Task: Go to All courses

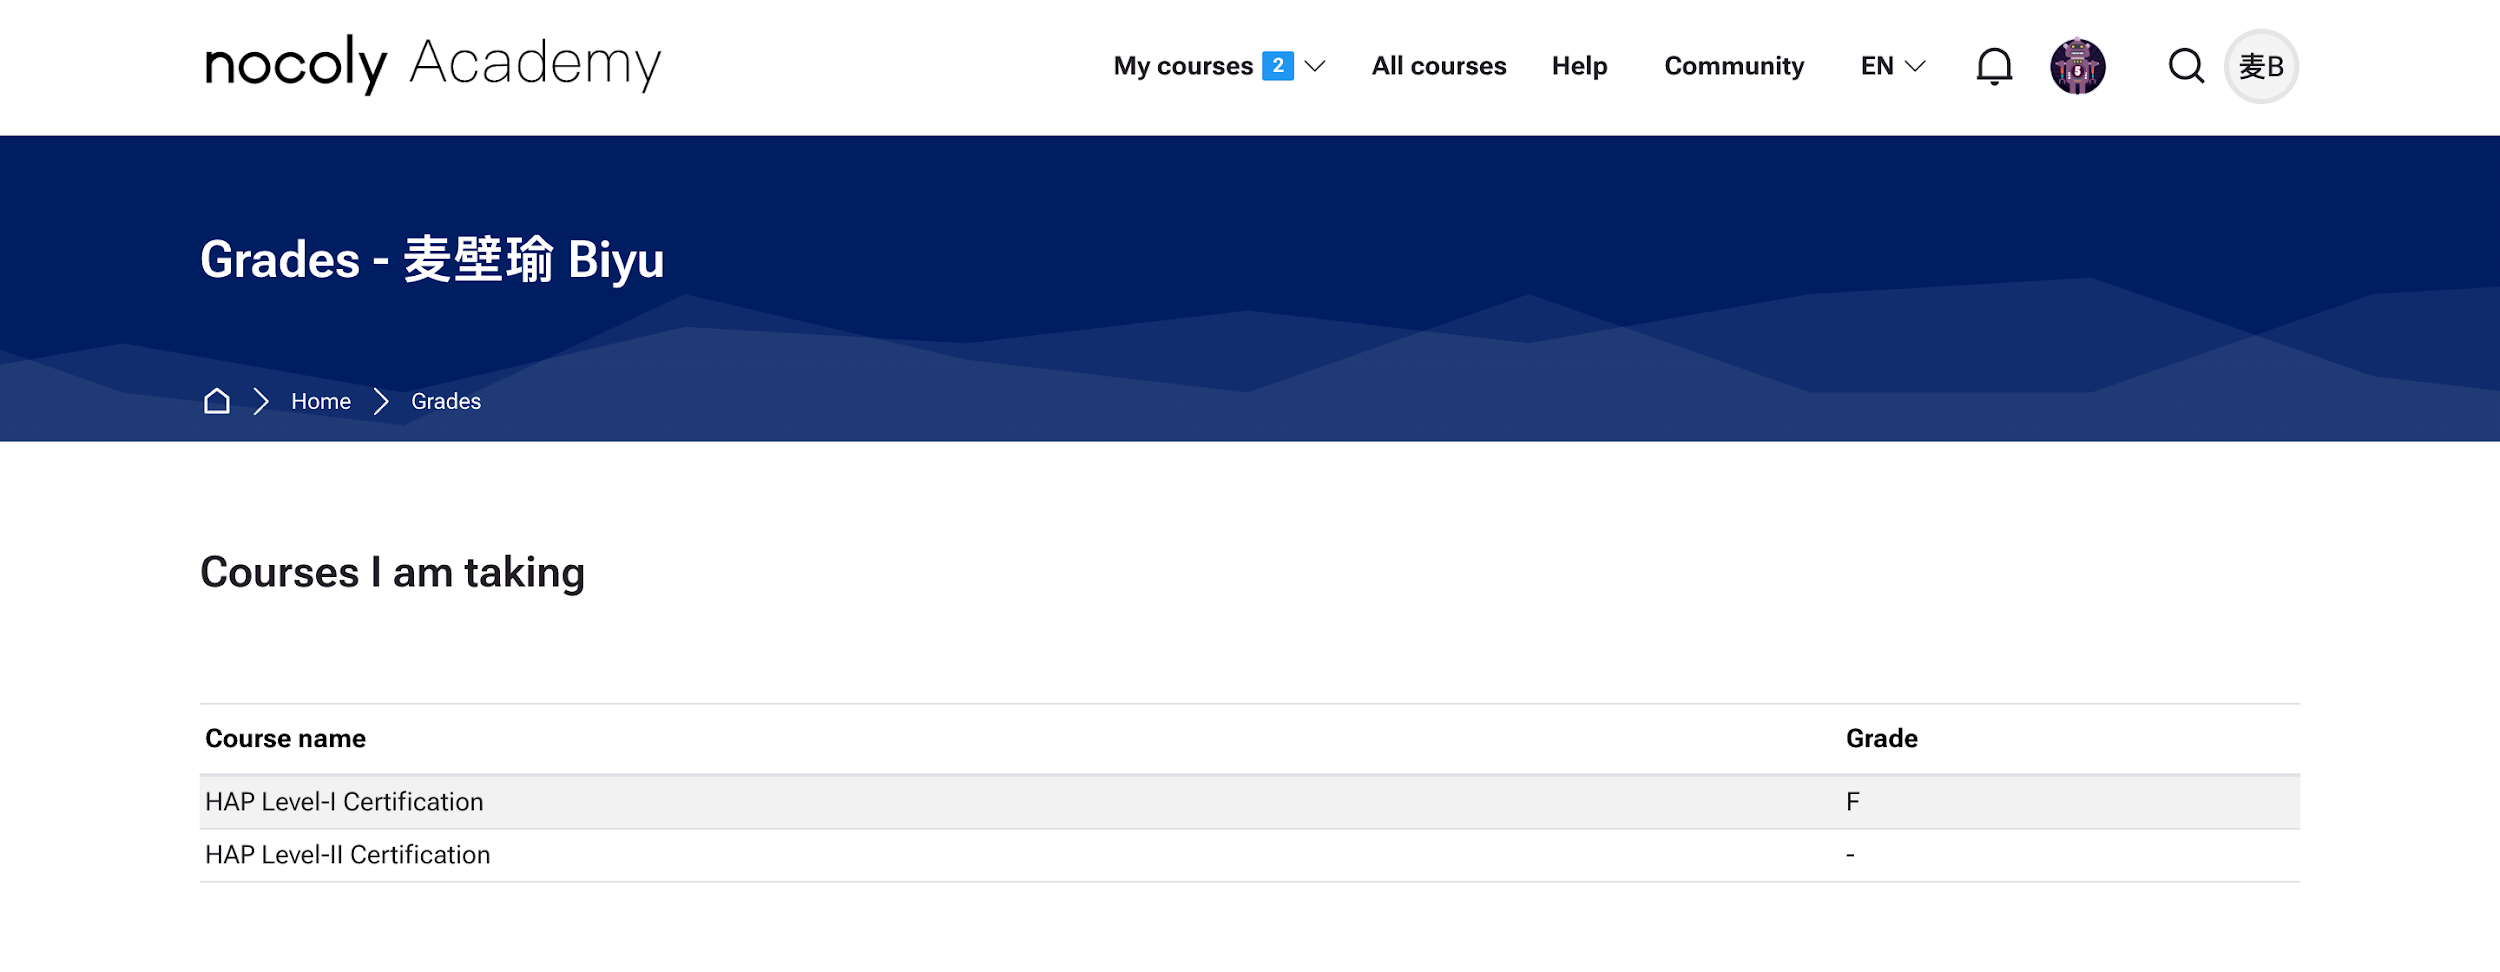Action: (1438, 66)
